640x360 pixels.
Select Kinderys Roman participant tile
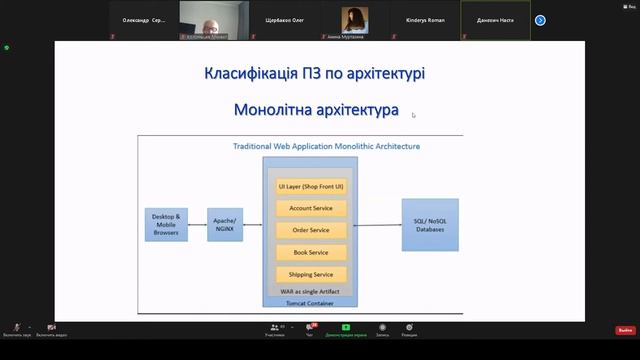coord(425,20)
